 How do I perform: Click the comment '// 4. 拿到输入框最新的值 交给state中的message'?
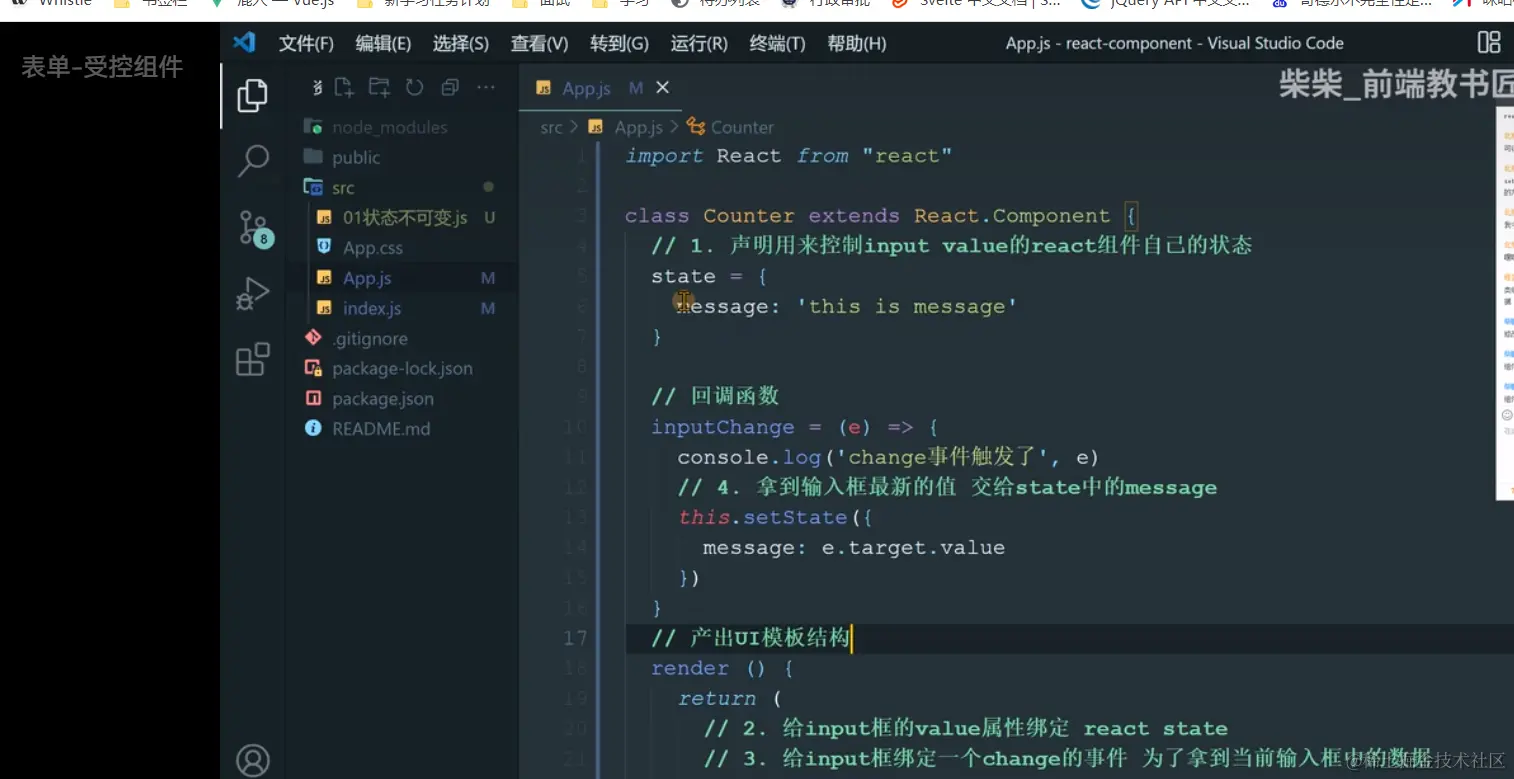947,487
